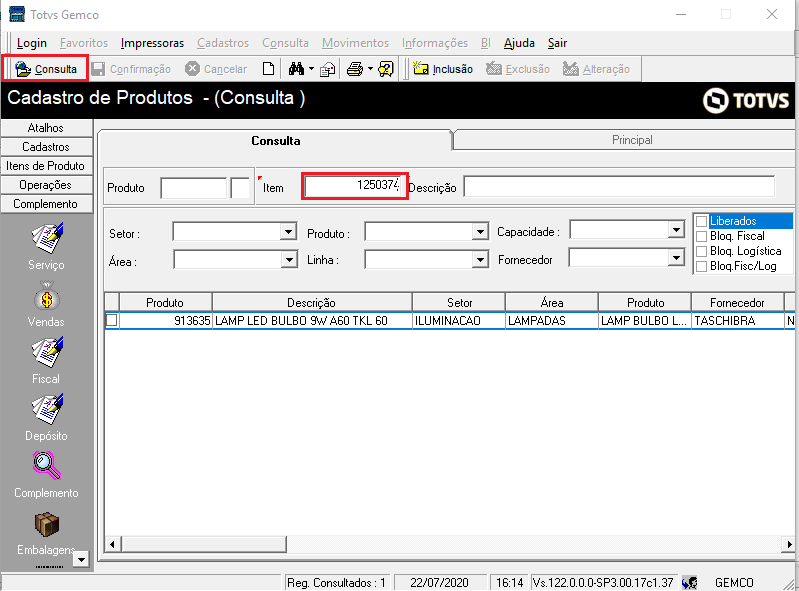
Task: Check the Liberados checkbox
Action: 702,221
